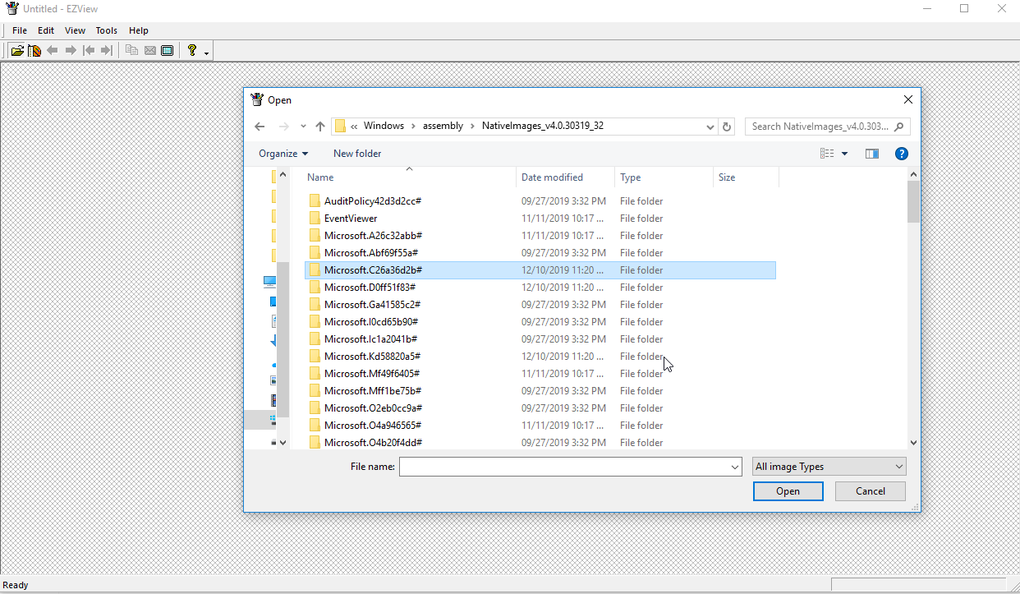
Task: Select the NativeImages_v4.0.30319_32 breadcrumb
Action: pos(543,126)
